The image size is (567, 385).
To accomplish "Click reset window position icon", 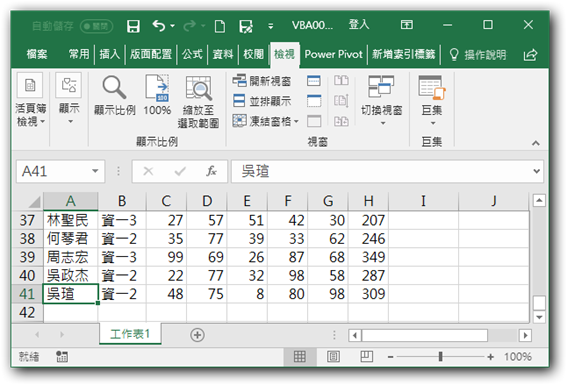I will pyautogui.click(x=341, y=121).
